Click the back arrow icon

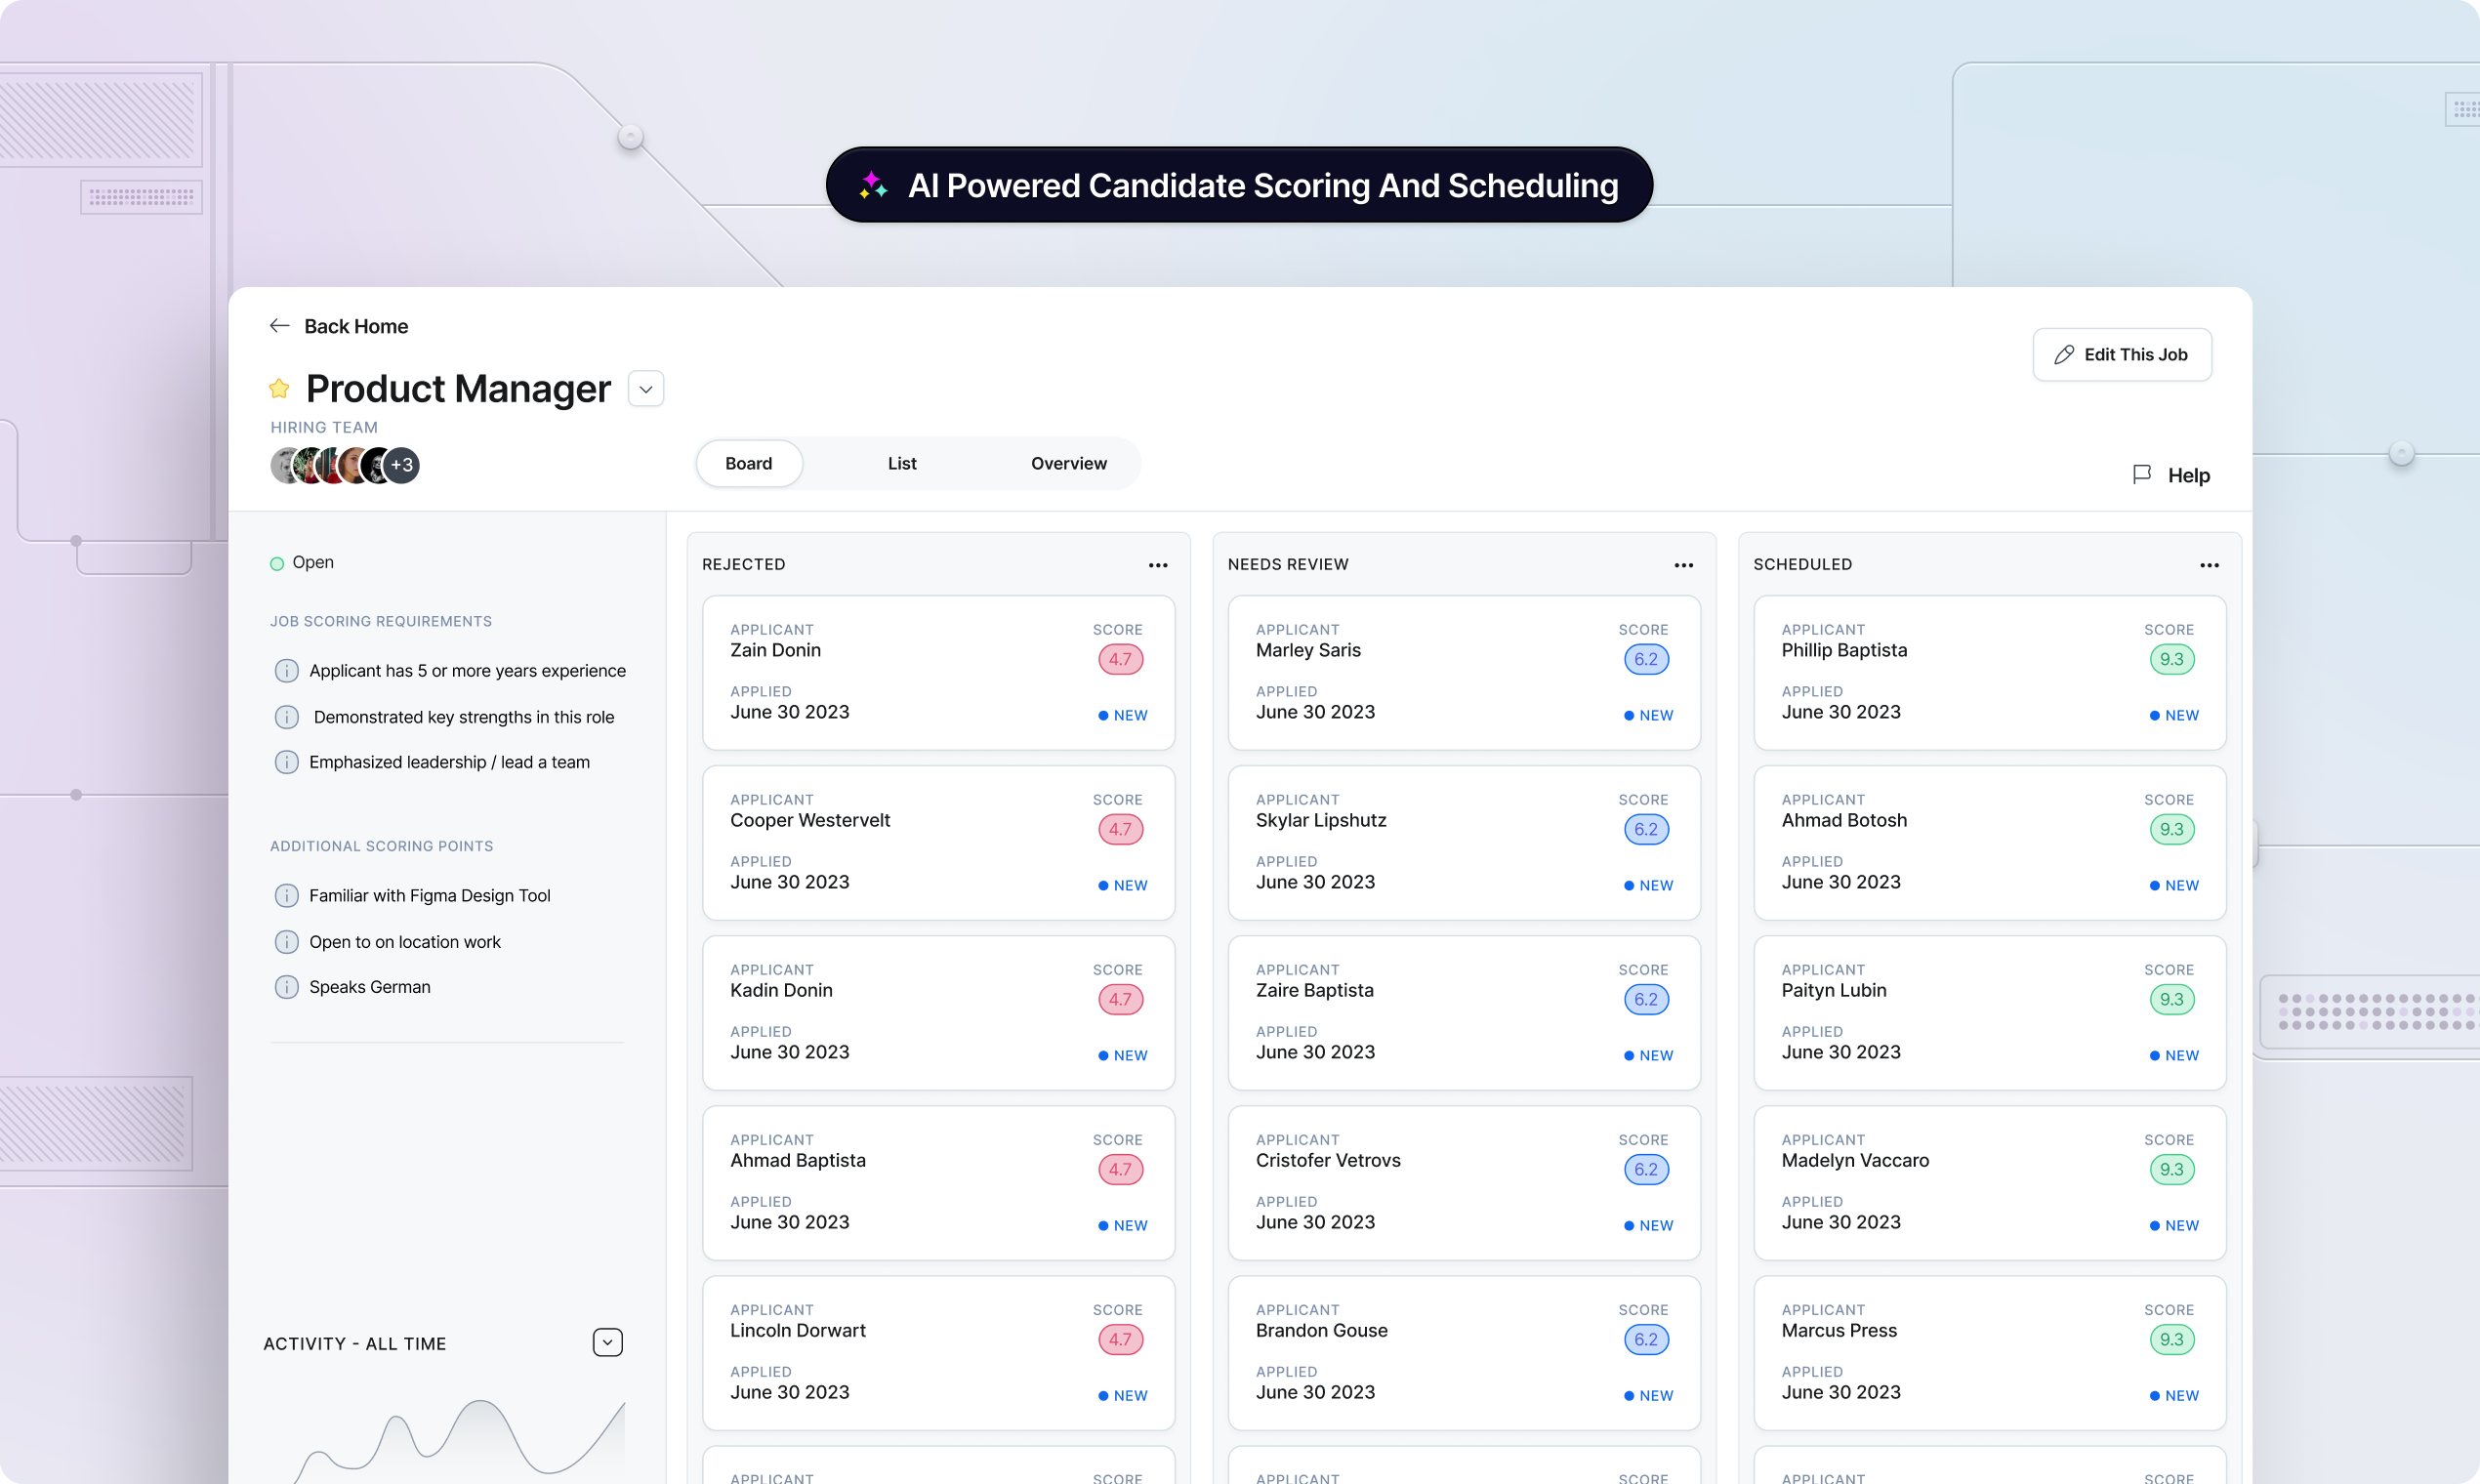(279, 326)
